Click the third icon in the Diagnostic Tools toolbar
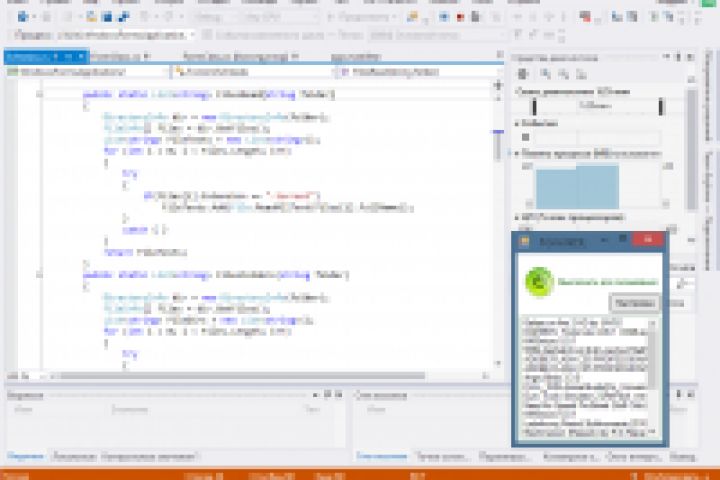The width and height of the screenshot is (720, 480). [x=563, y=74]
